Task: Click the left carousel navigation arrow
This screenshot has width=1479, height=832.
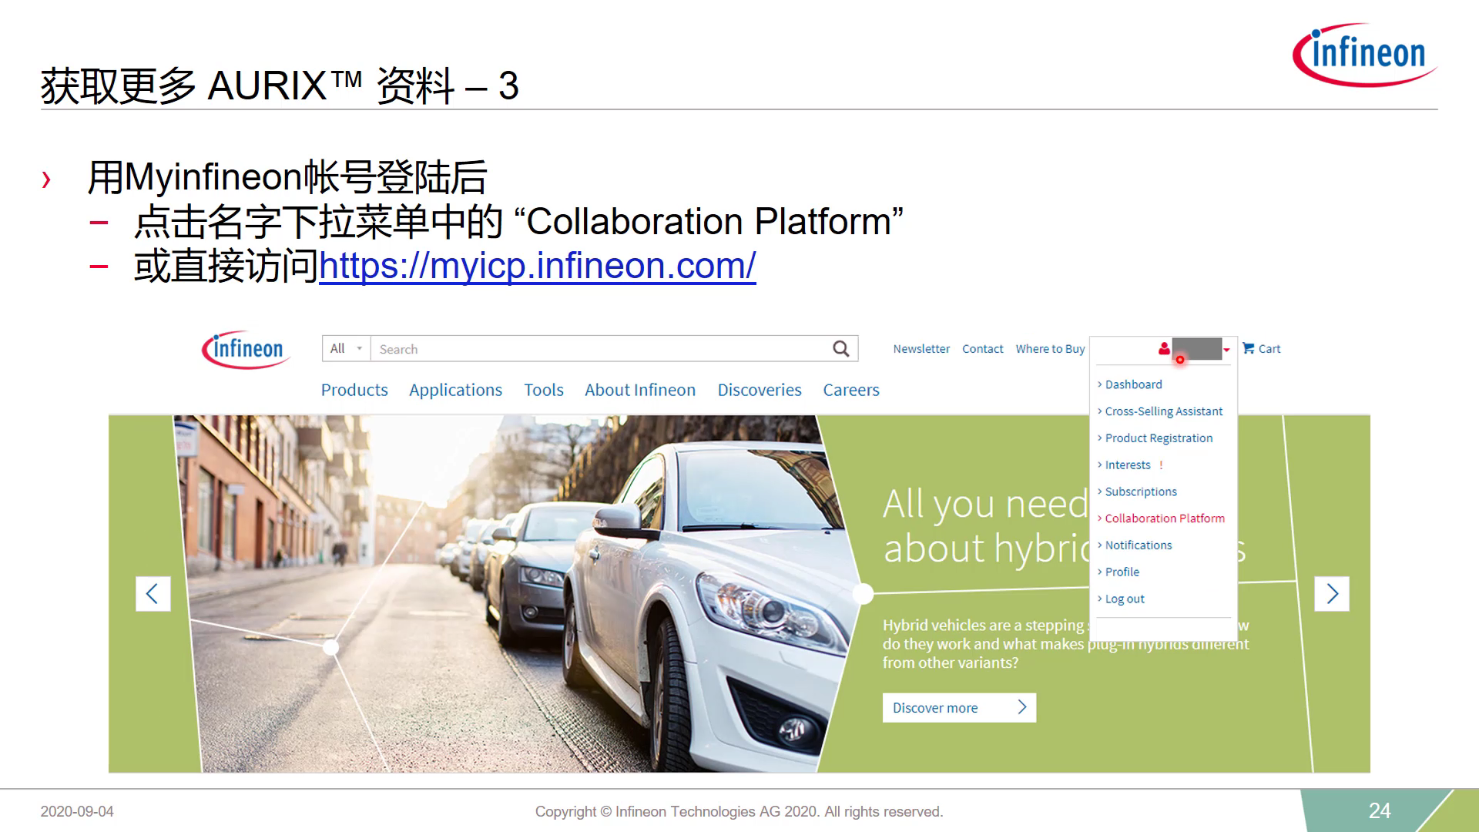Action: point(152,593)
